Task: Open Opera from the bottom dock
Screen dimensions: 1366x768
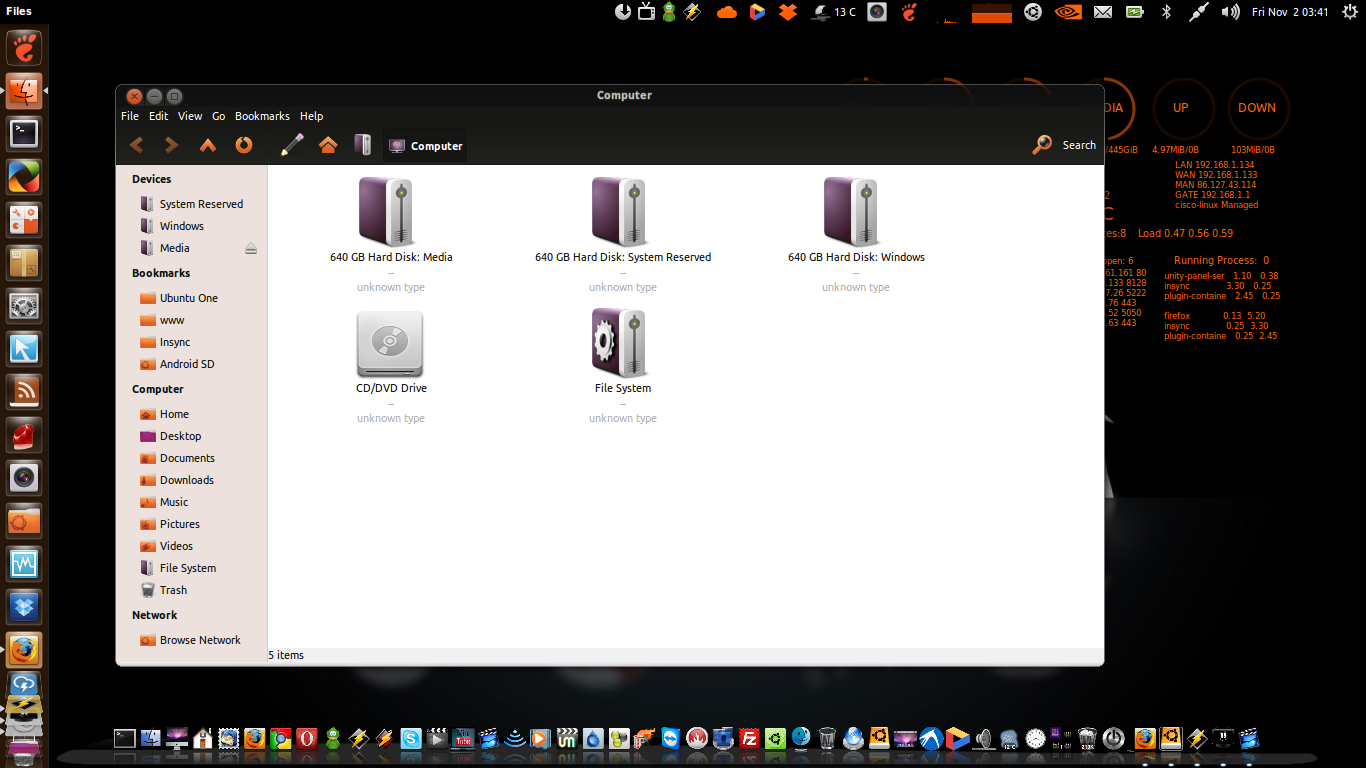Action: click(x=307, y=738)
